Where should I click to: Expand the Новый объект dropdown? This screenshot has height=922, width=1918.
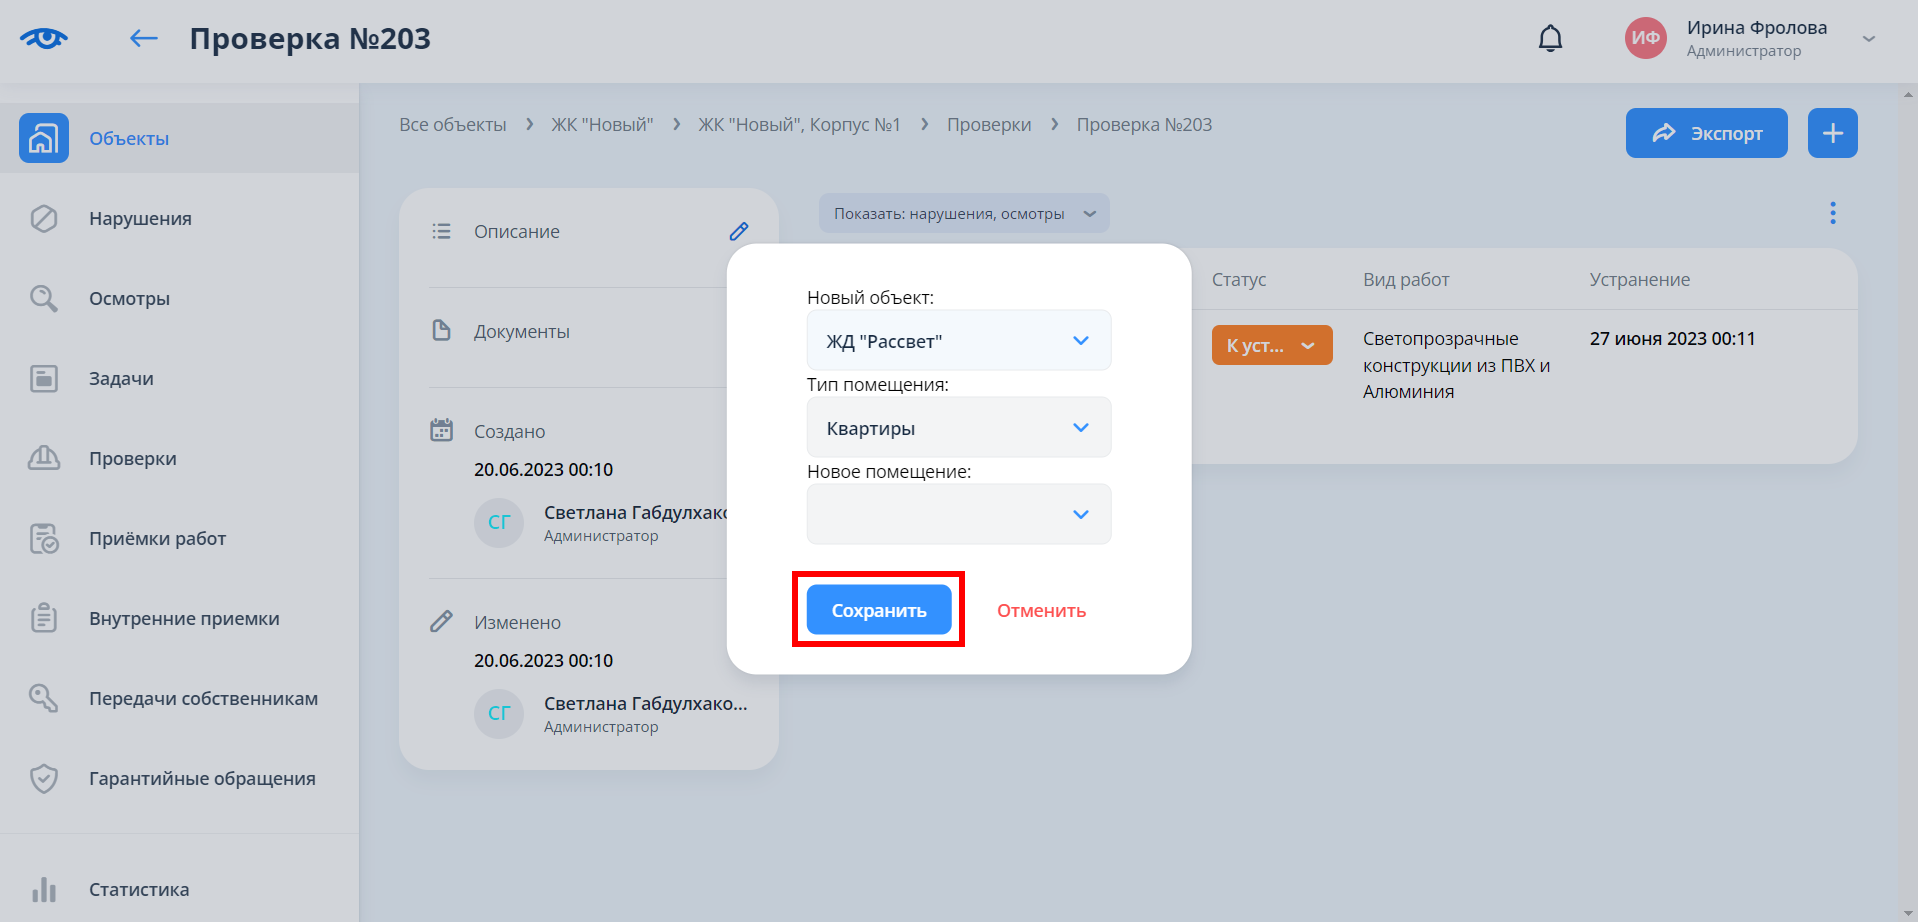[x=958, y=341]
